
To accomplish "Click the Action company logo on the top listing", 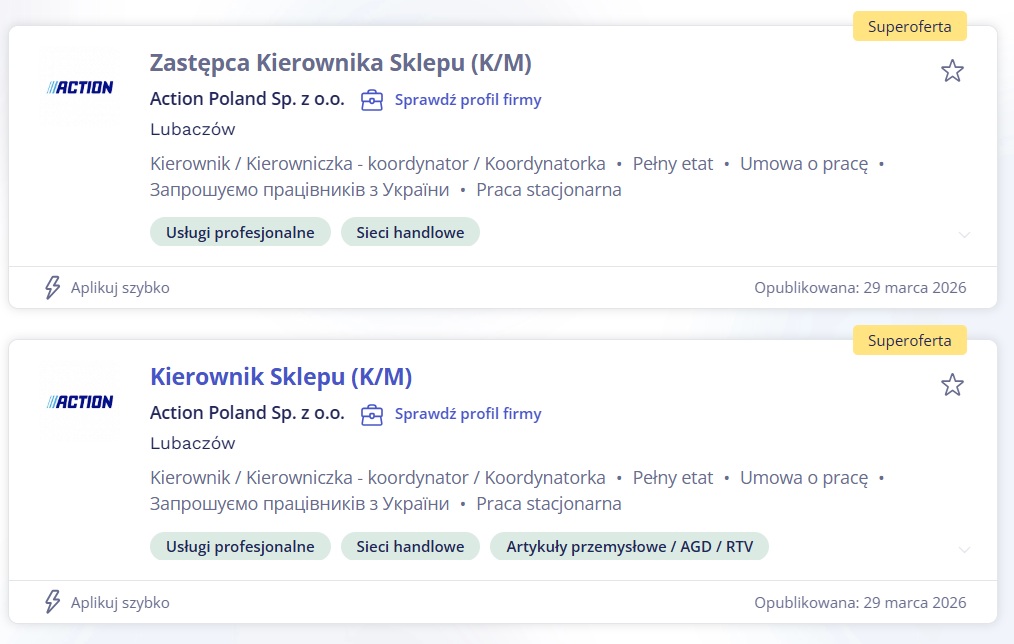I will pos(80,88).
